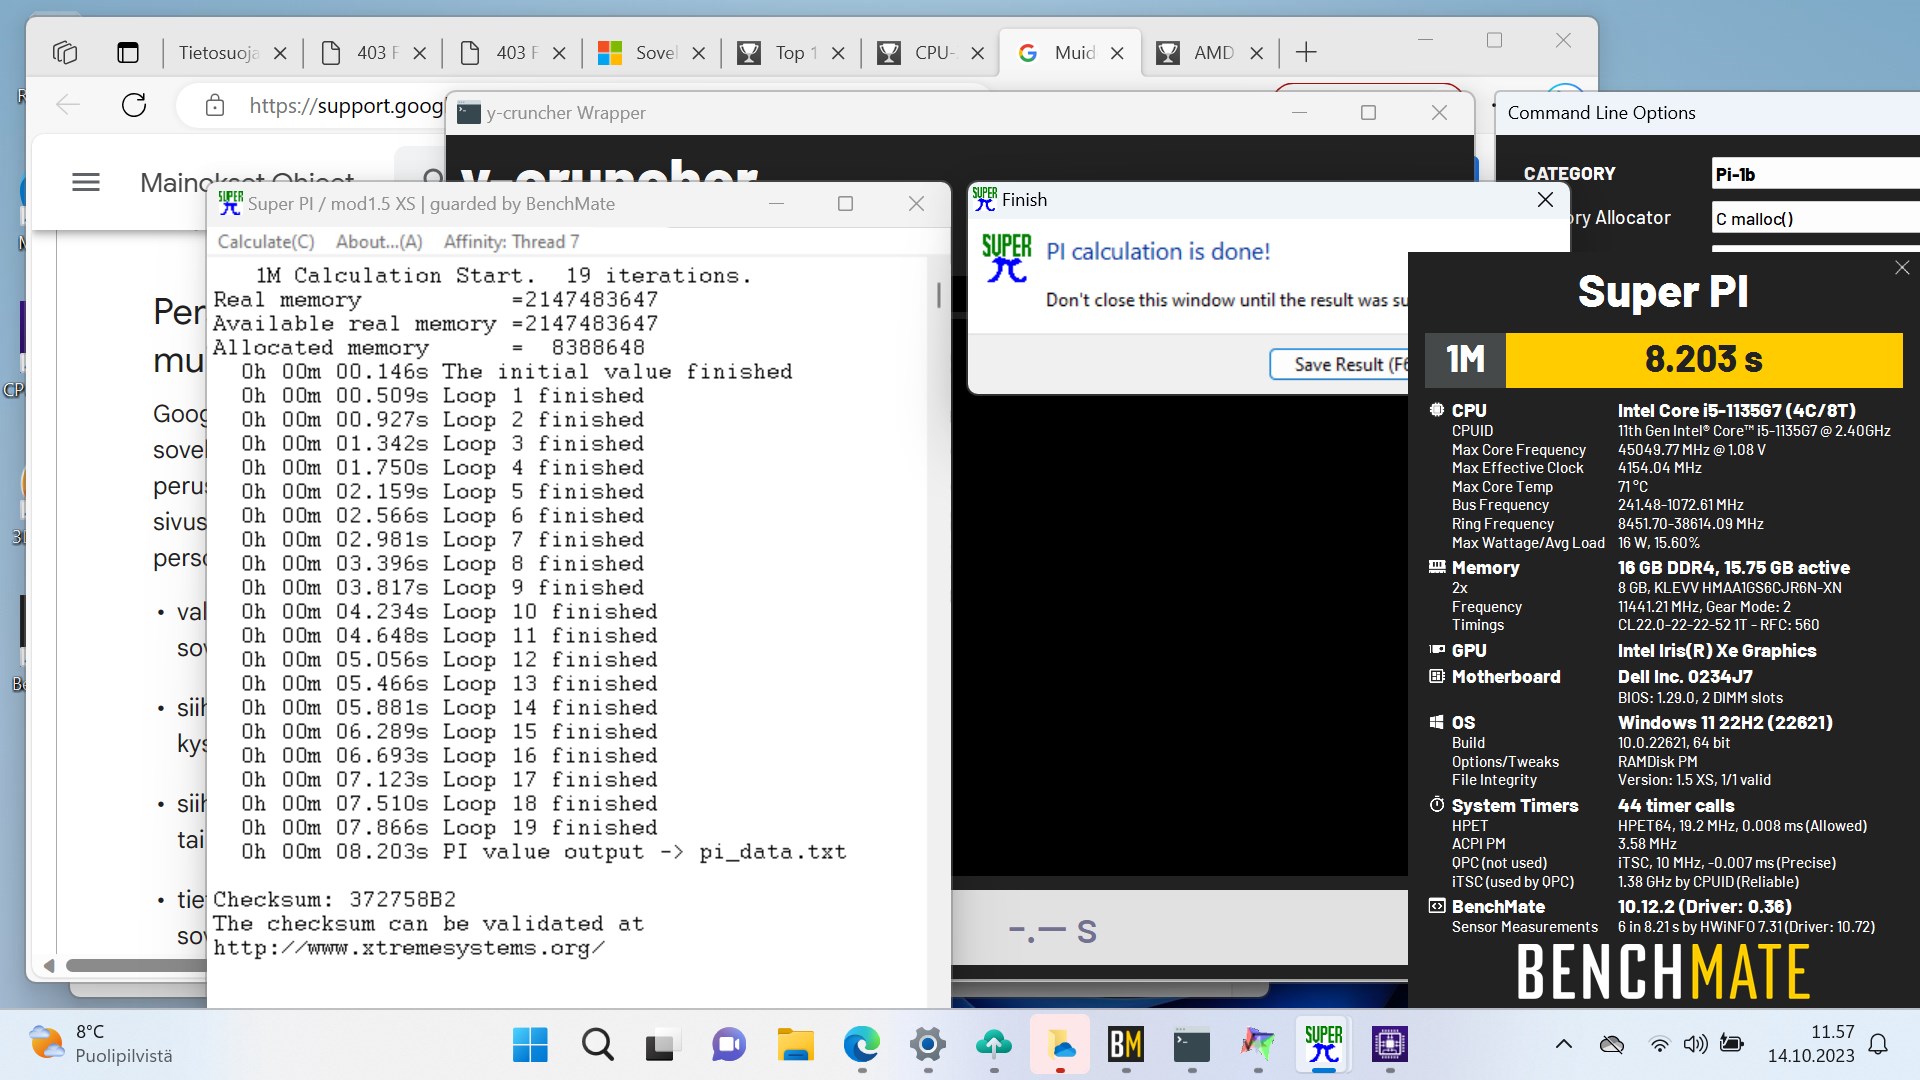Open Wi-Fi network tray icon

[1659, 1045]
